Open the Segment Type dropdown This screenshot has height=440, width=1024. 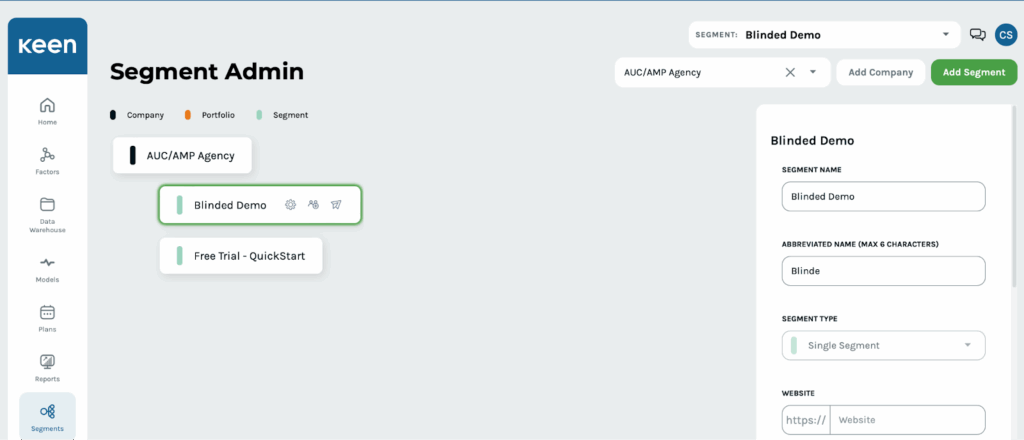[x=883, y=345]
